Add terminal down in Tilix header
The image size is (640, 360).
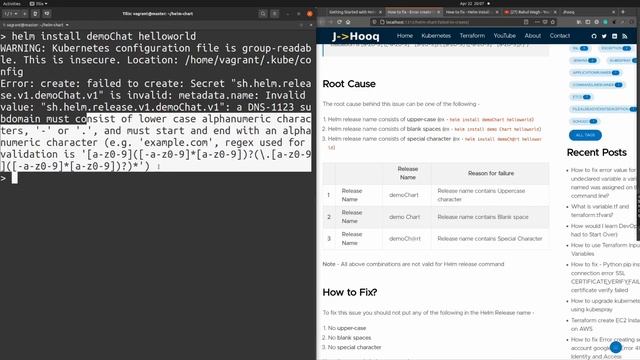click(x=47, y=14)
